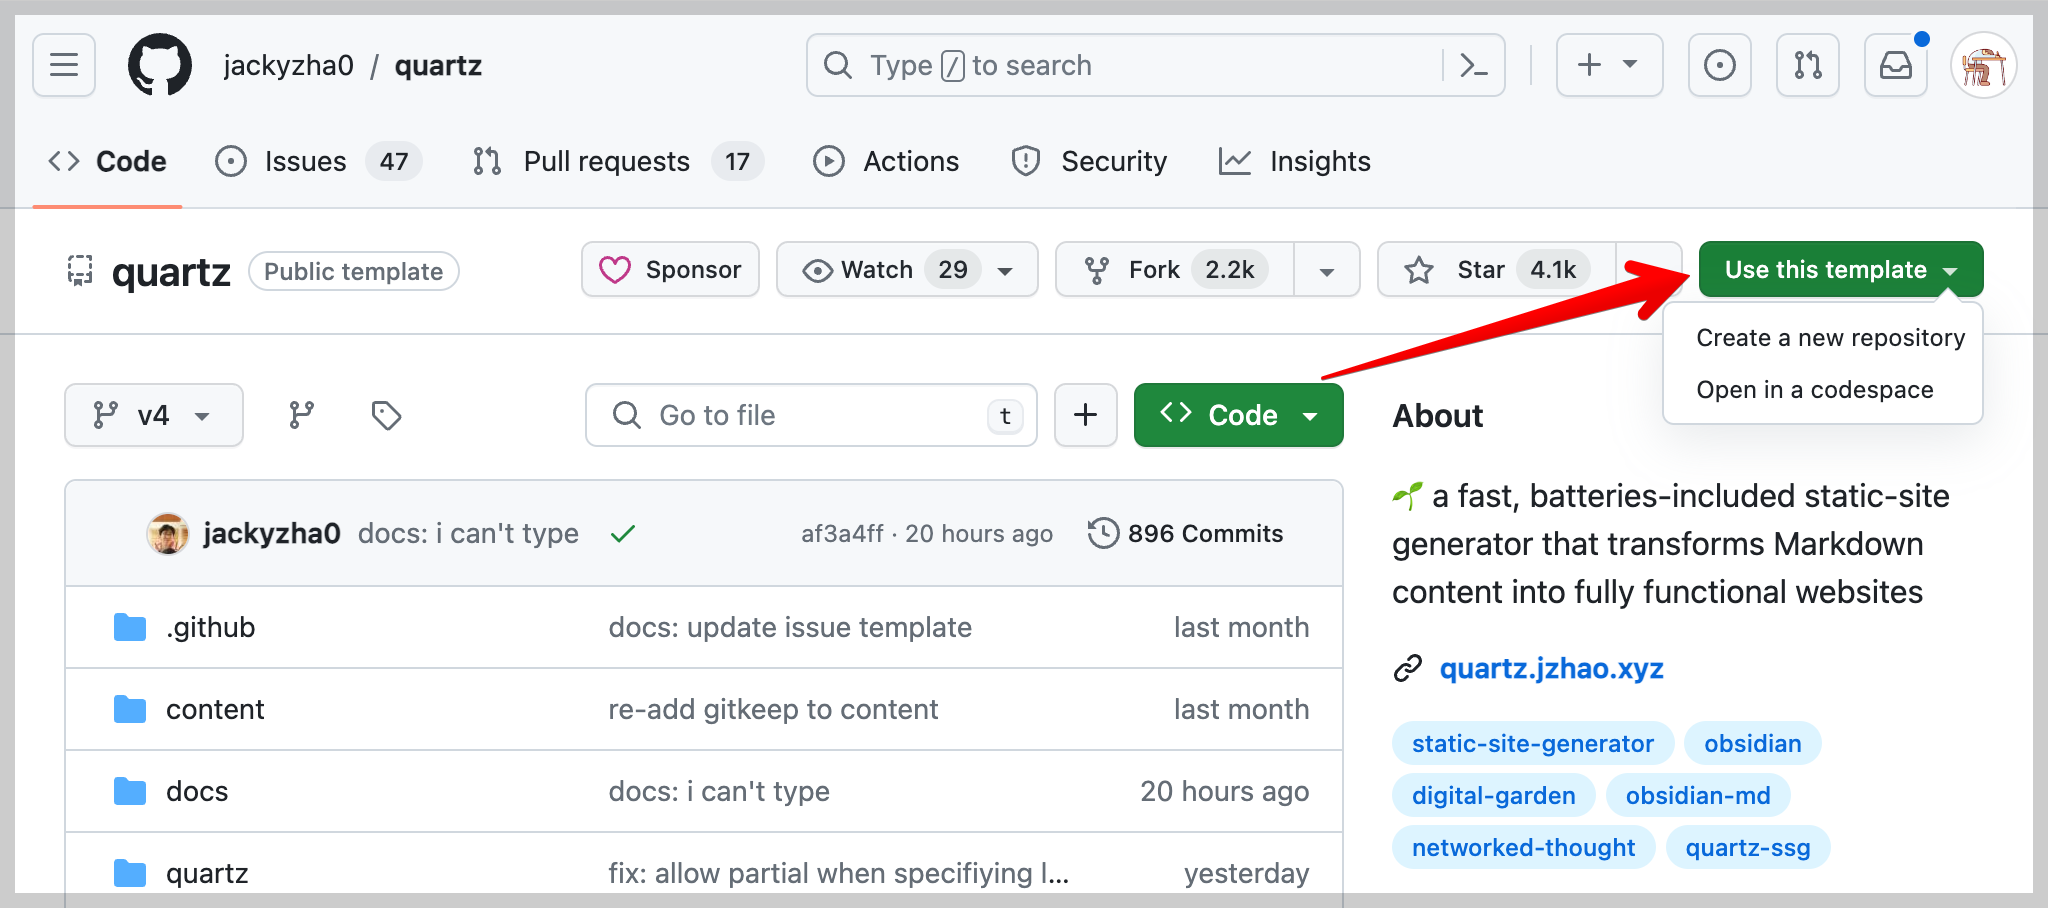Open the pull requests icon in header
The width and height of the screenshot is (2048, 908).
tap(1807, 66)
